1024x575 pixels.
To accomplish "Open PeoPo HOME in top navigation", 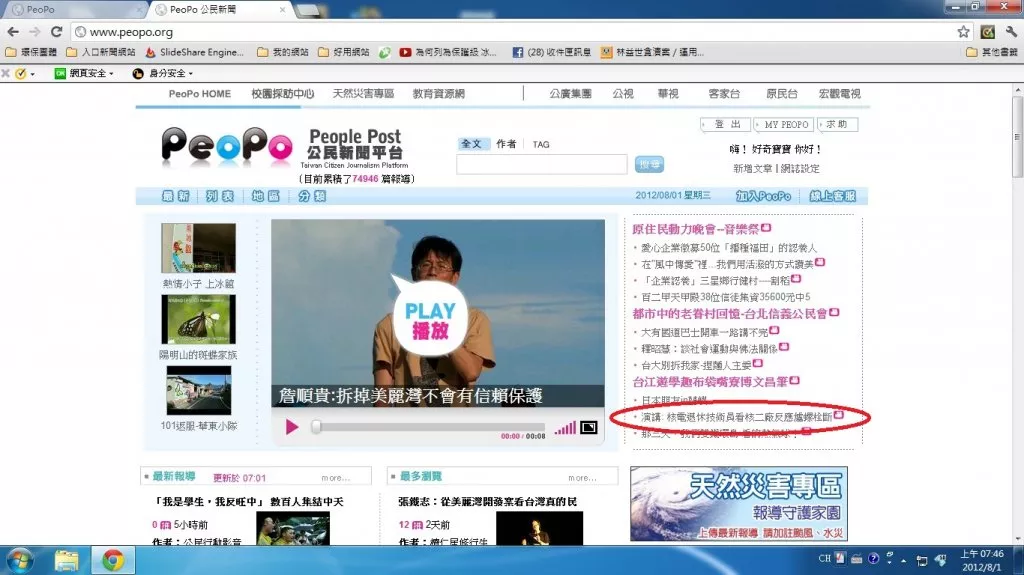I will (x=200, y=93).
